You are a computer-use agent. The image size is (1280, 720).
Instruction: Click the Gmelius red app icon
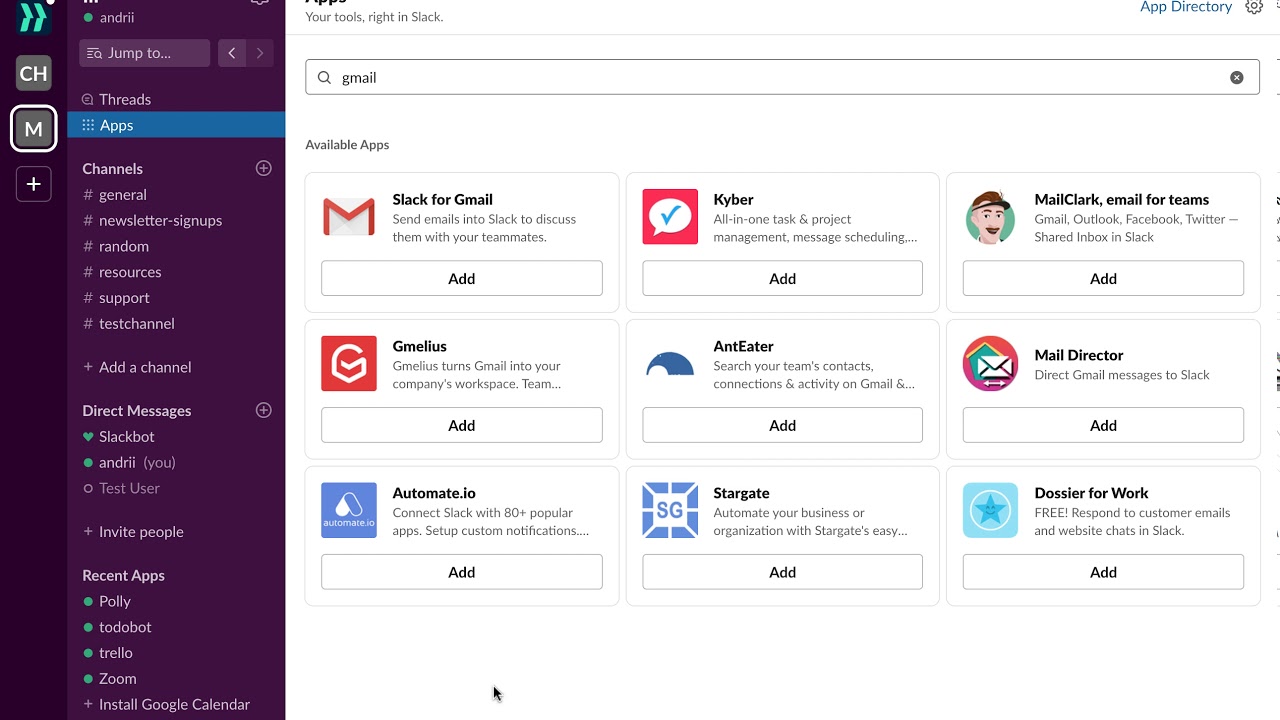[349, 364]
